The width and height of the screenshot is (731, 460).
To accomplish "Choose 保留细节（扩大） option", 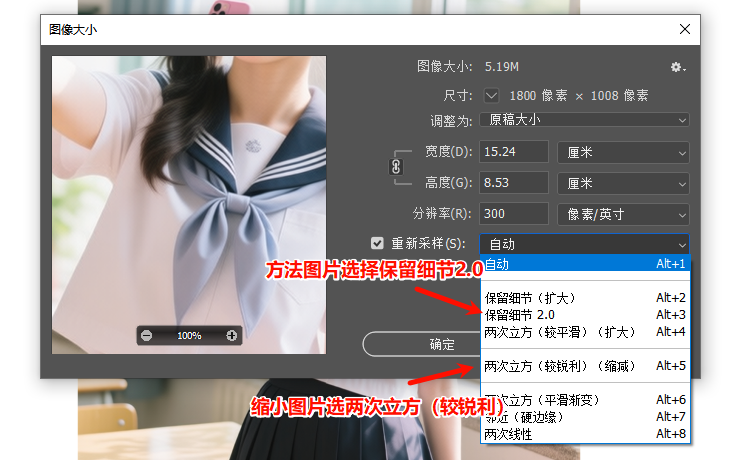I will (584, 298).
